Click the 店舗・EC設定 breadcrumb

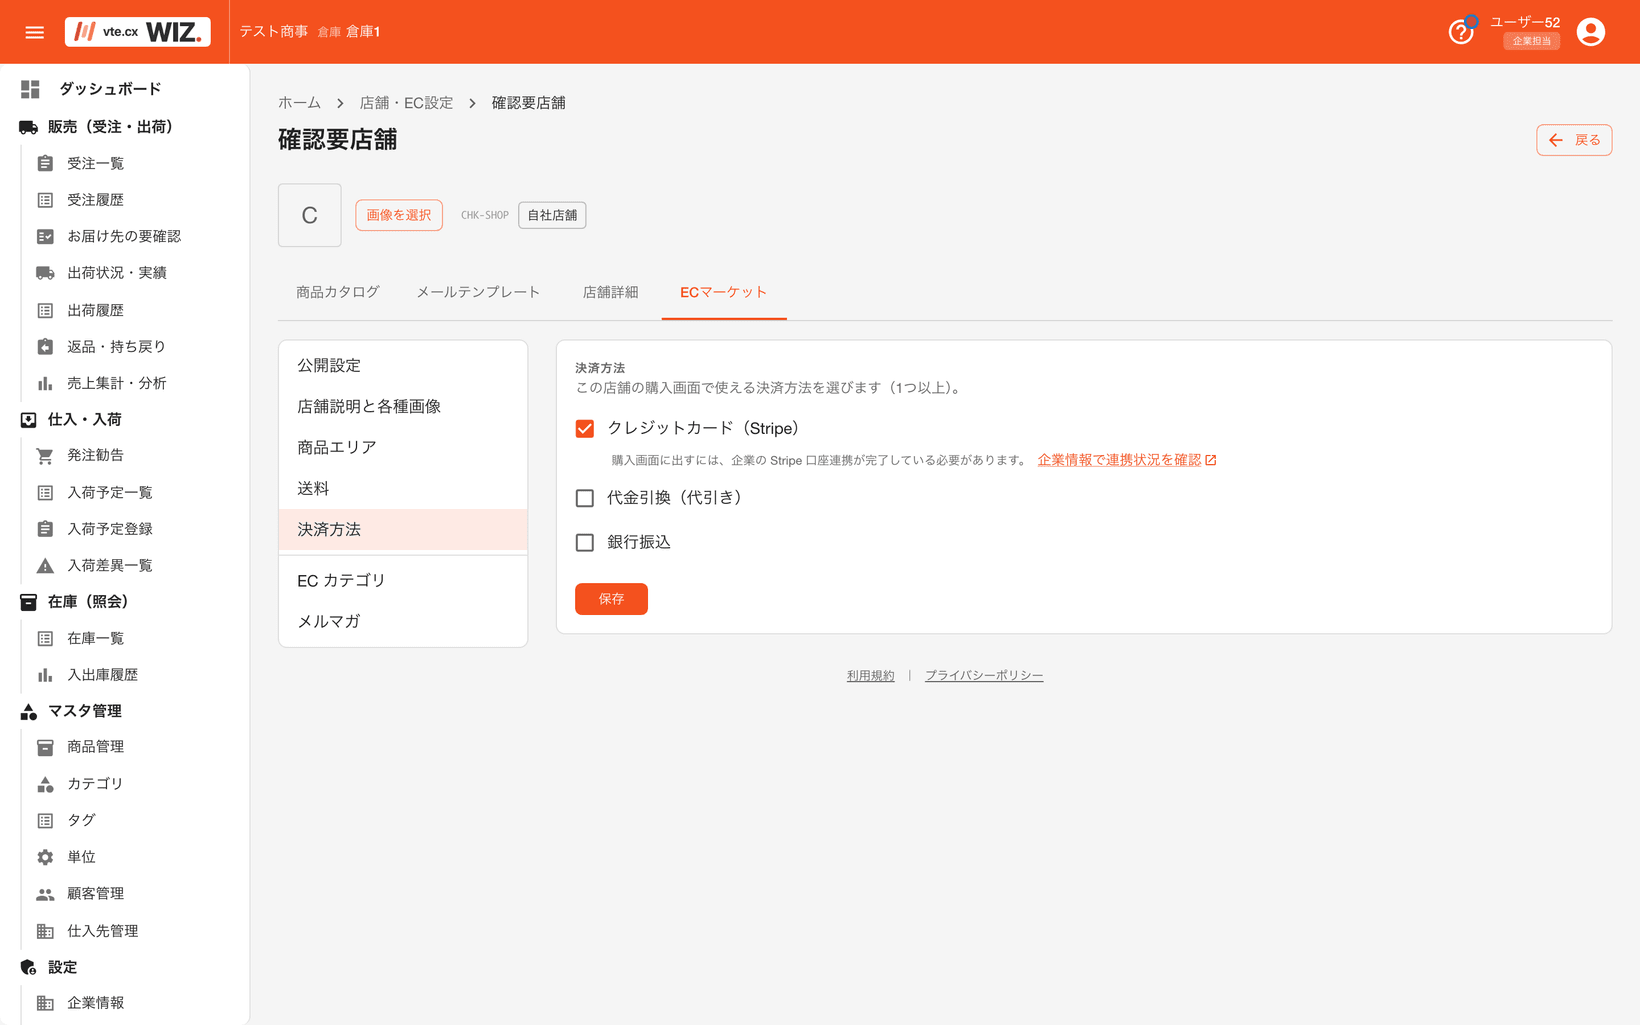point(406,103)
